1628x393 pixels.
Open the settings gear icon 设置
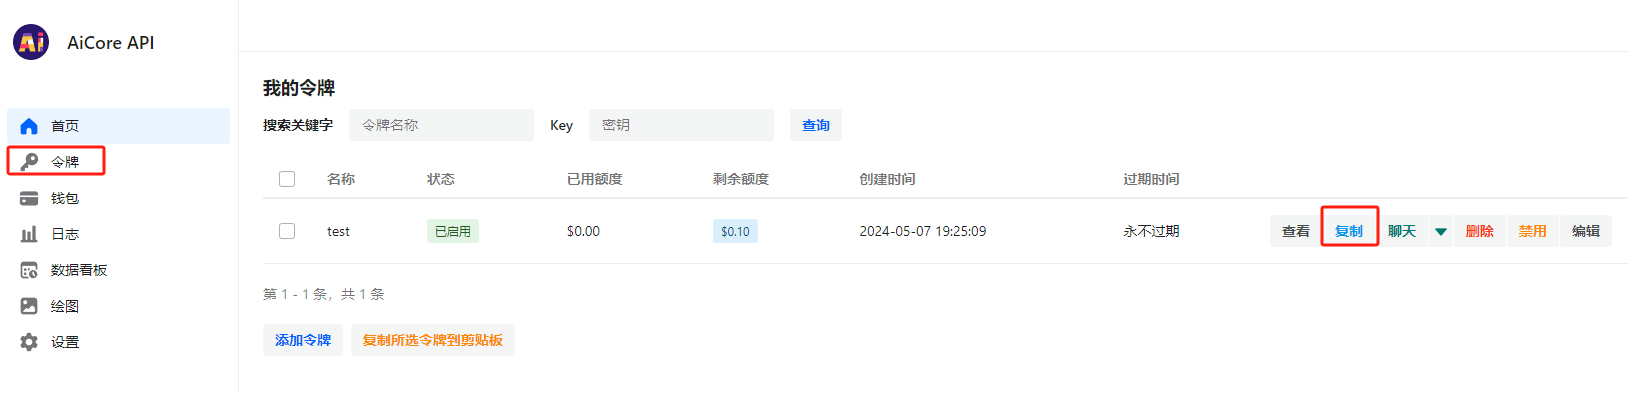(x=29, y=342)
